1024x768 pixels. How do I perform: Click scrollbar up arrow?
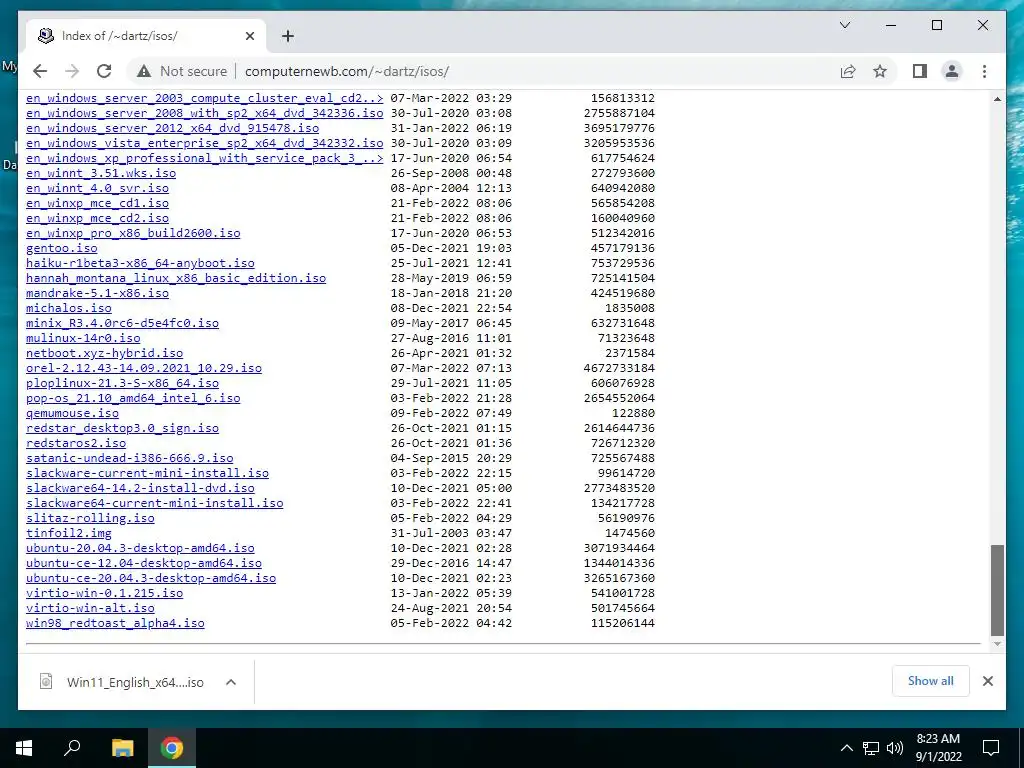tap(997, 99)
